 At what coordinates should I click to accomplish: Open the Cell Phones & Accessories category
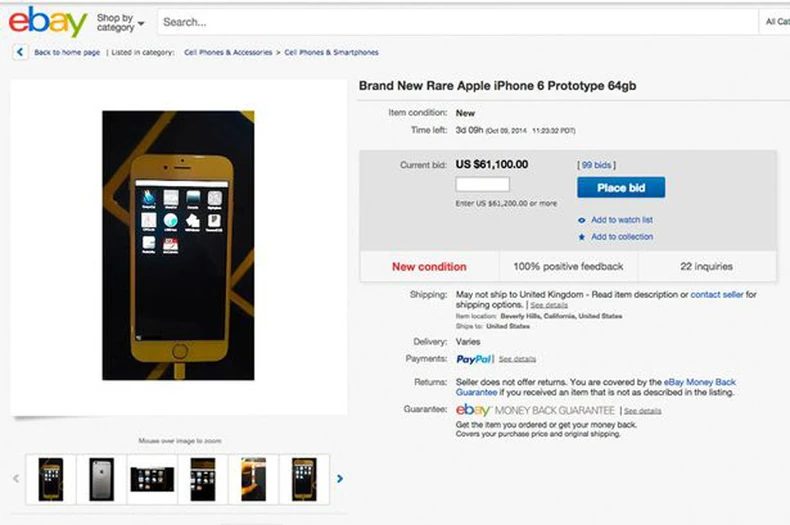228,52
